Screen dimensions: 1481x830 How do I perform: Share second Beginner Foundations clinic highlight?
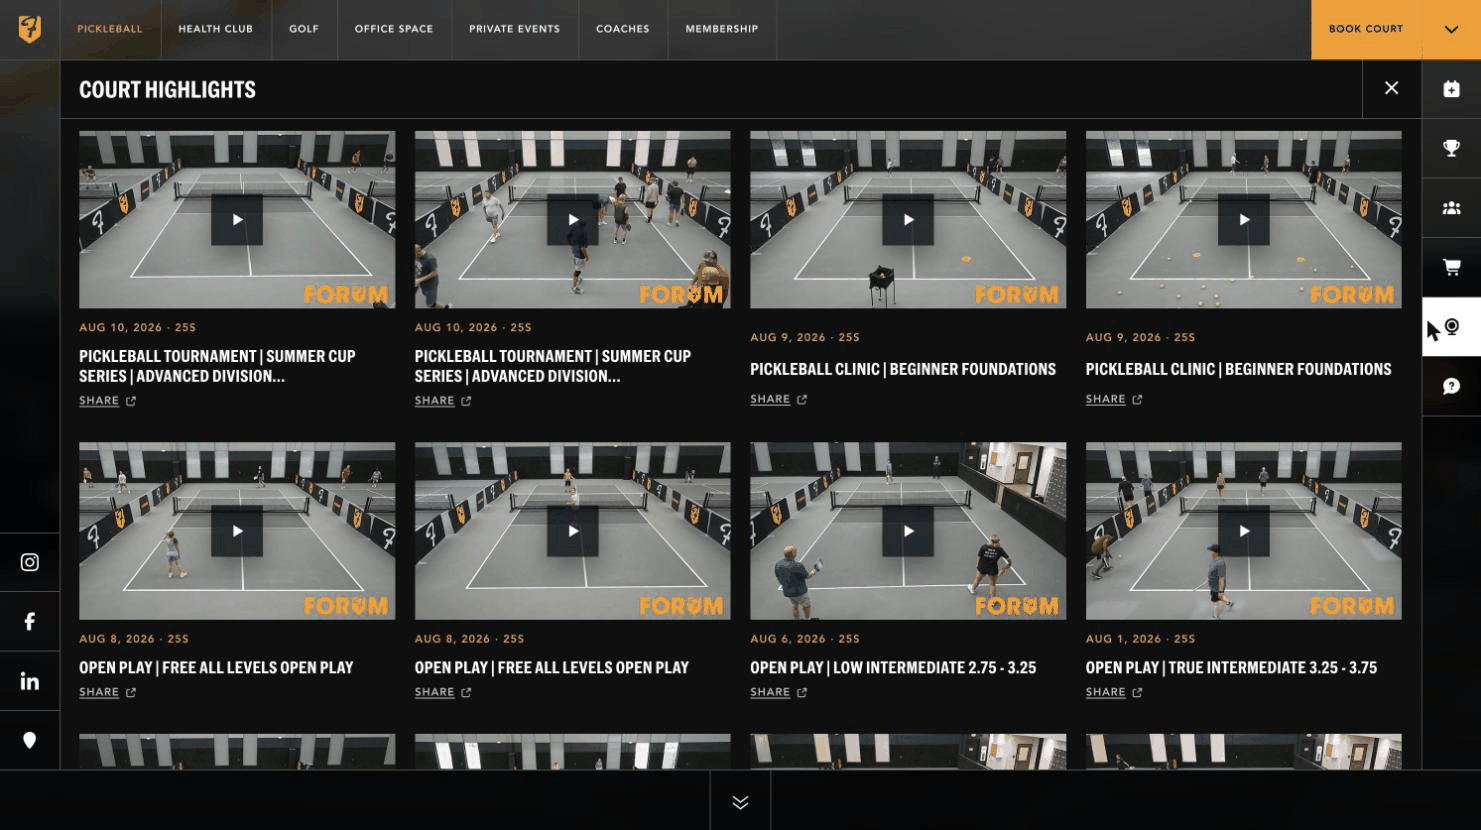click(x=1114, y=399)
